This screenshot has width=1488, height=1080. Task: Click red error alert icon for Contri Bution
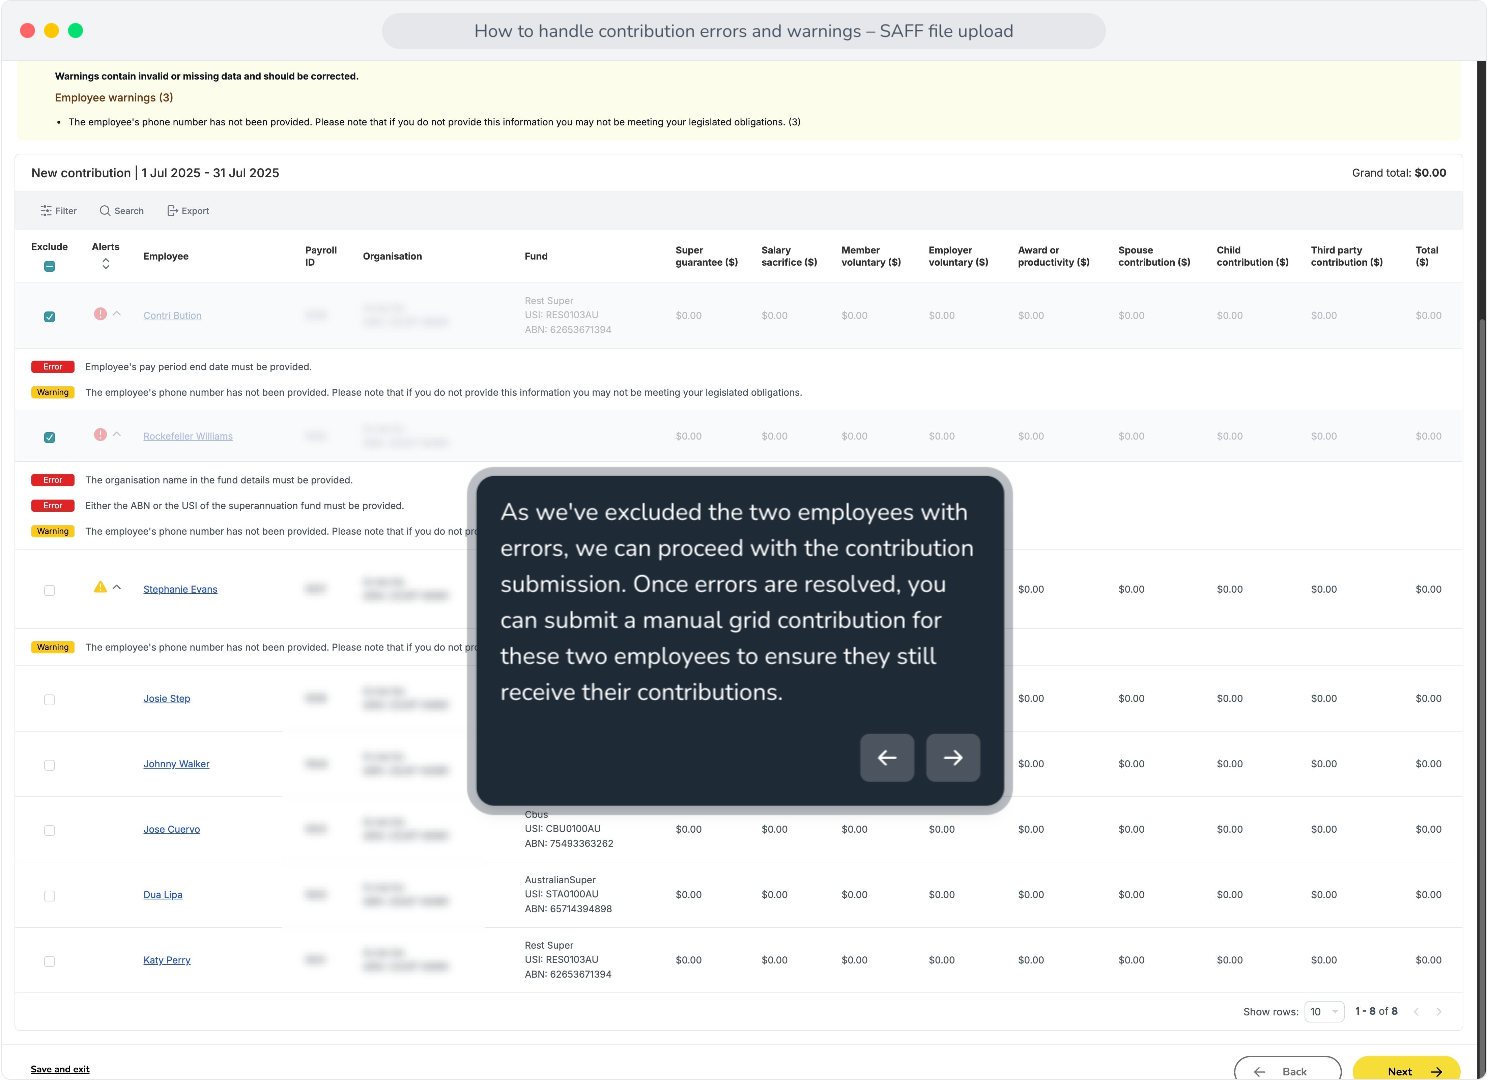point(100,314)
